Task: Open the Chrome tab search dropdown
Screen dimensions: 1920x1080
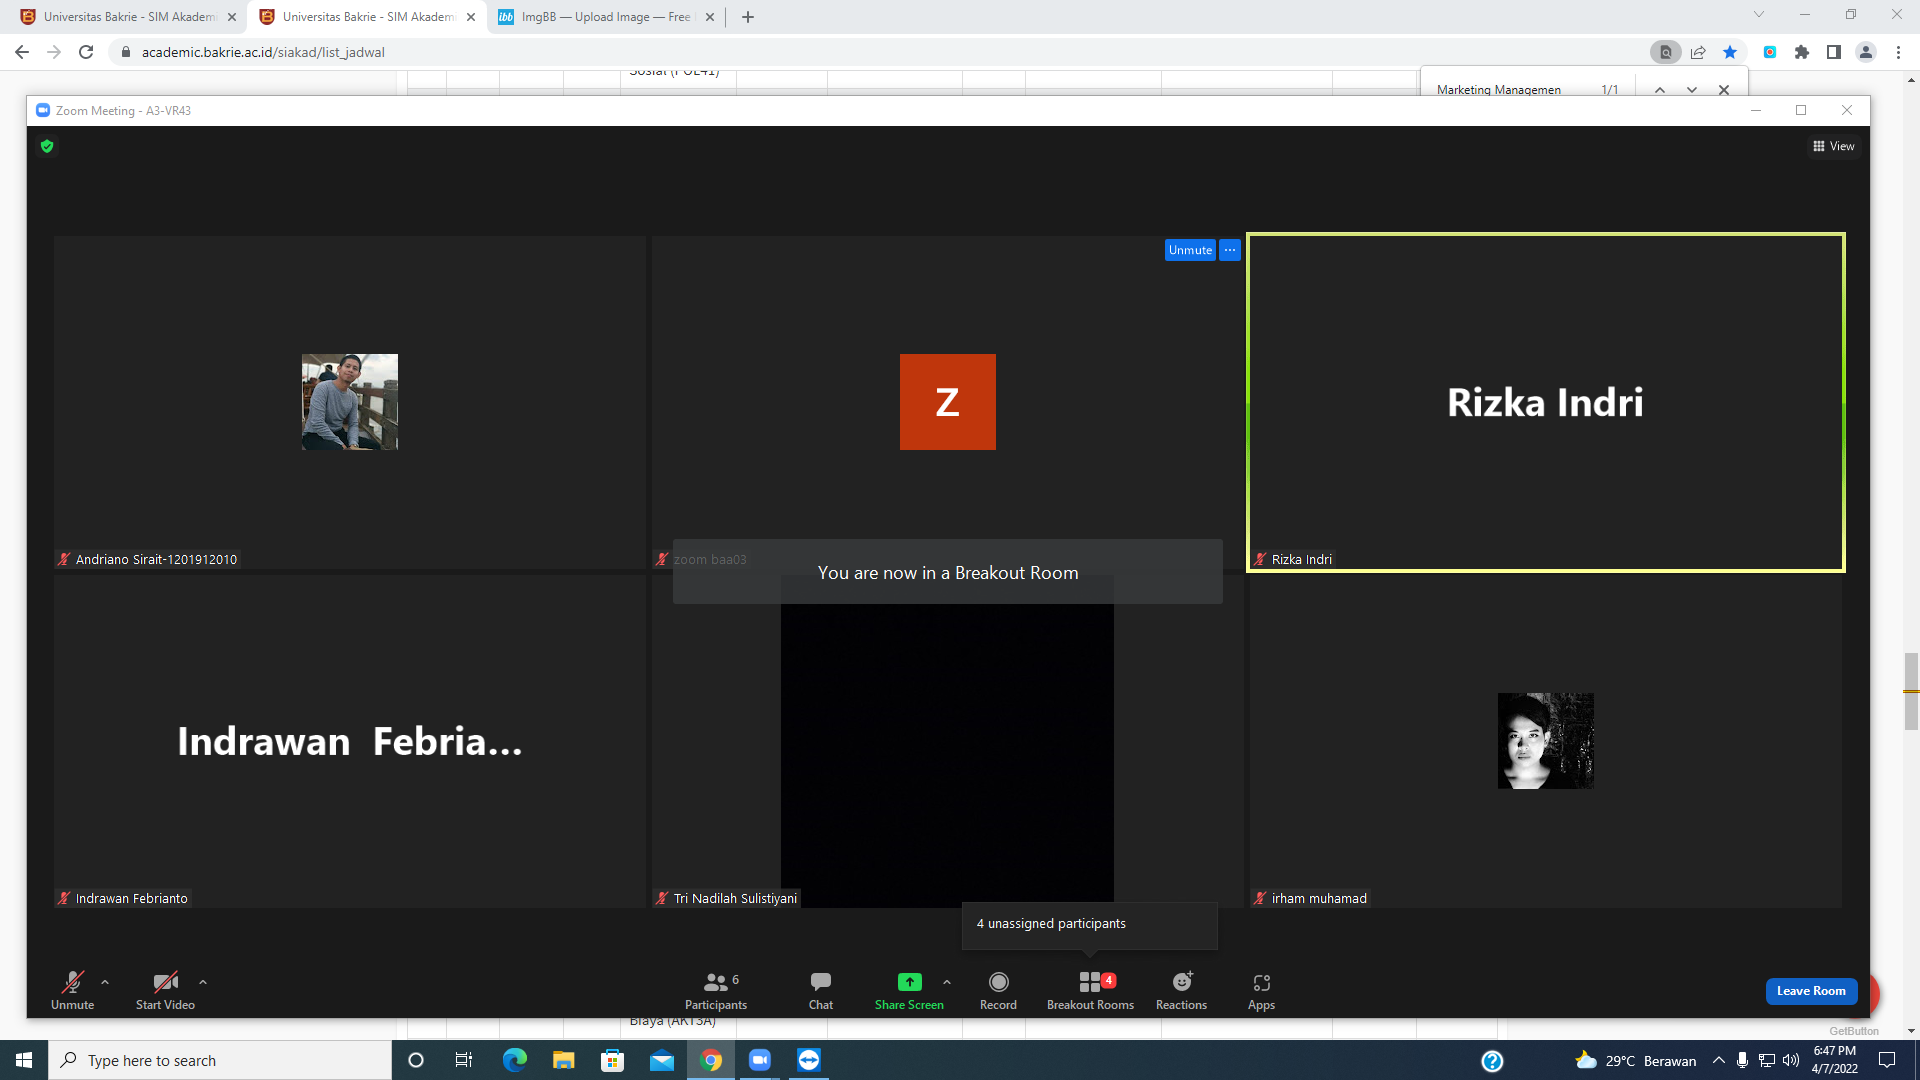Action: click(x=1759, y=15)
